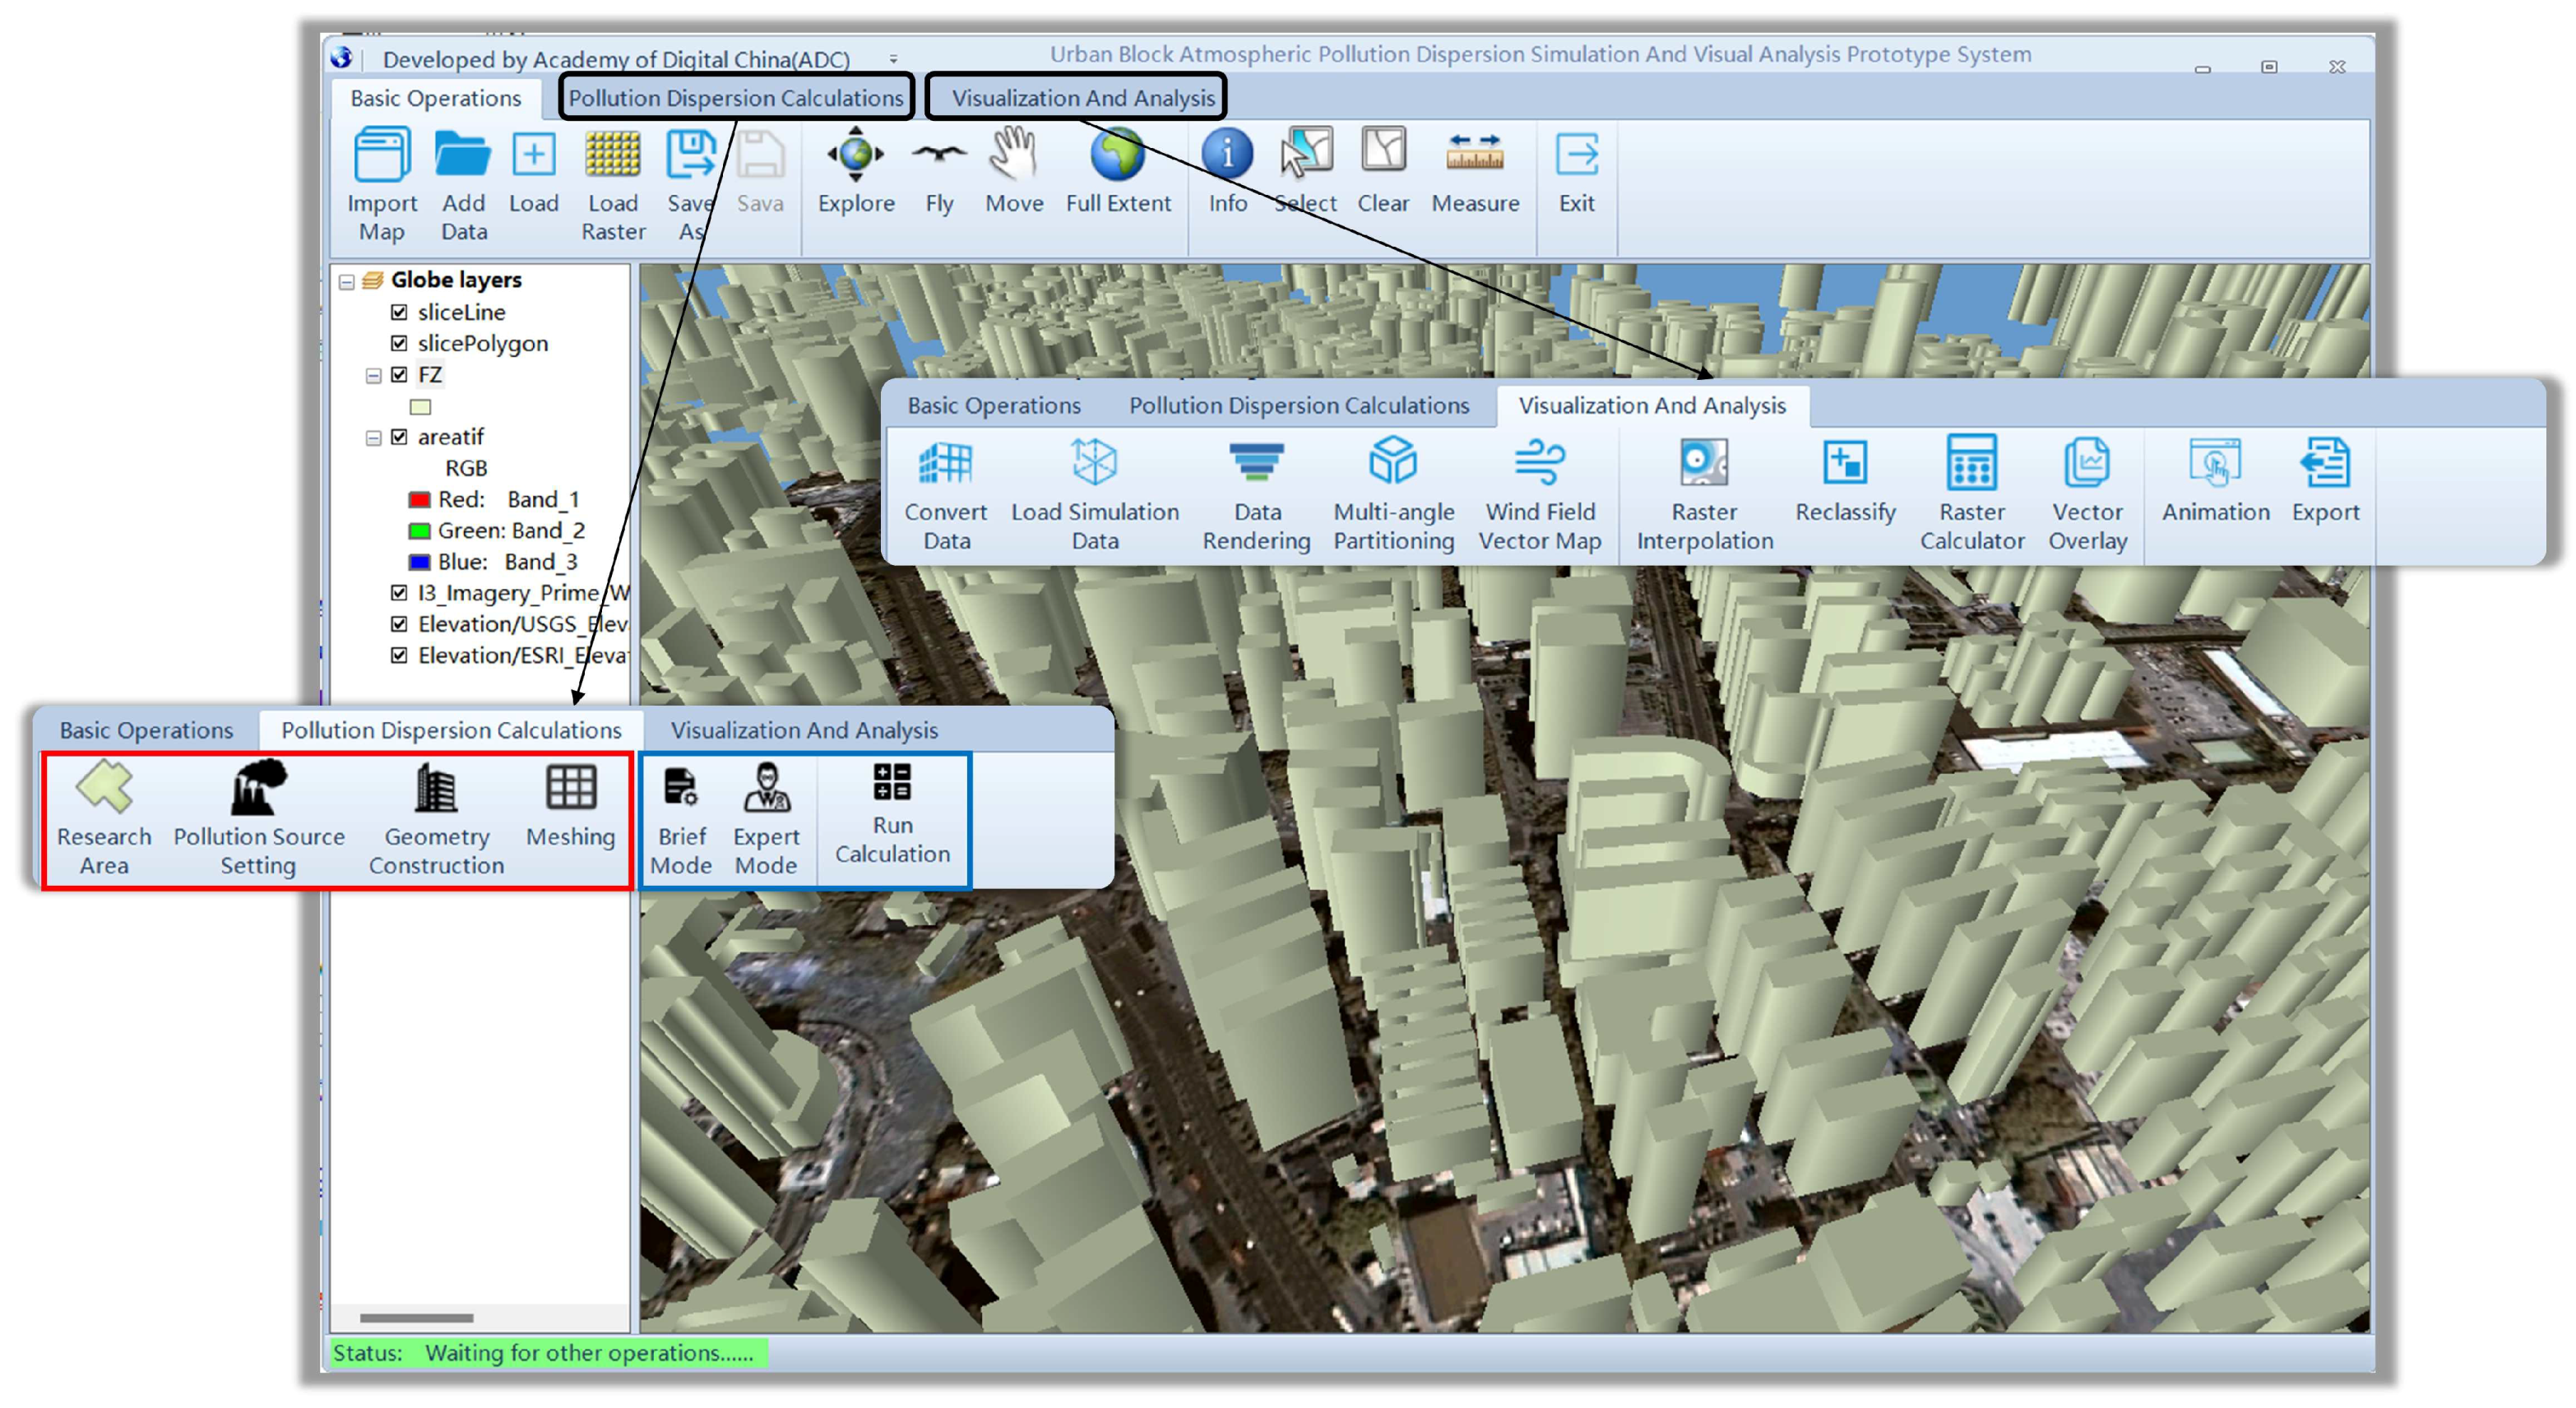Toggle the slicePolygon layer checkbox
The width and height of the screenshot is (2576, 1408).
[399, 343]
